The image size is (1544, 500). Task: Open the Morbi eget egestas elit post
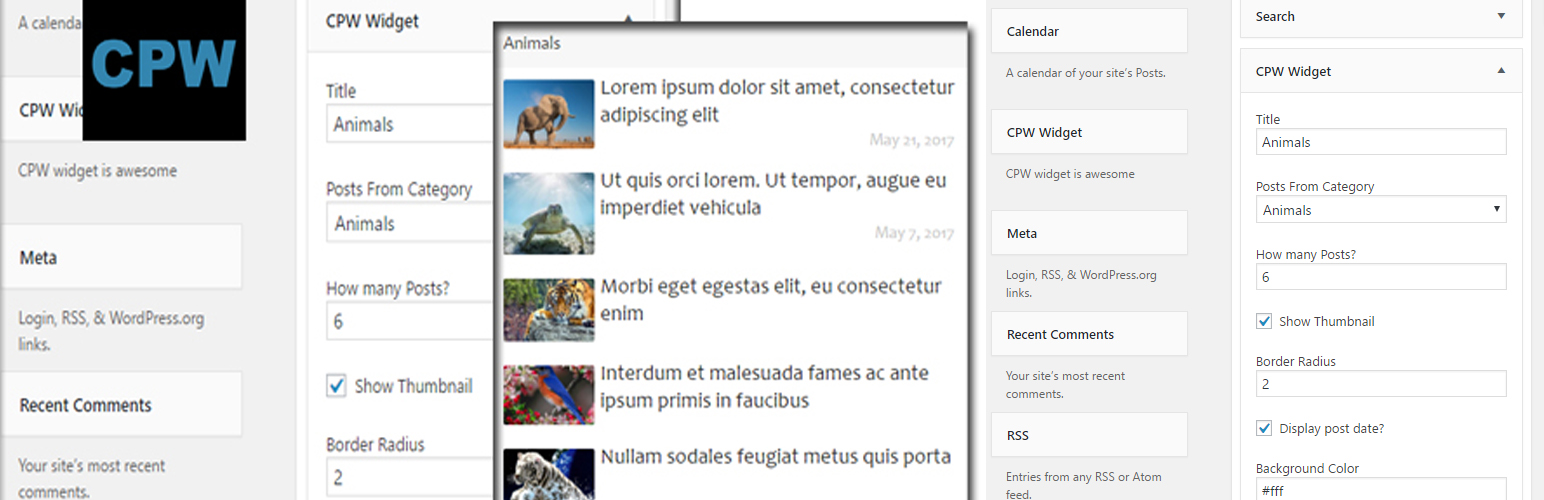click(x=771, y=300)
